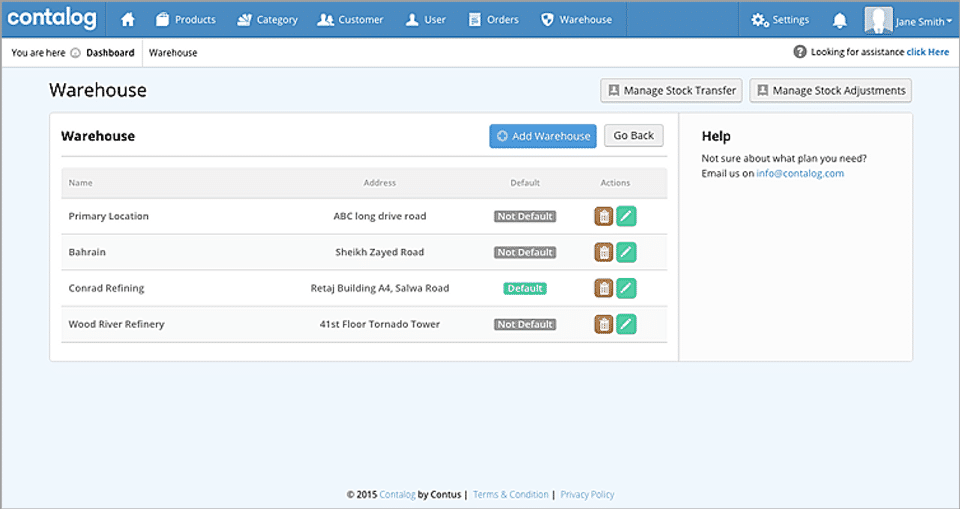Select the 'Conrad Refining' name cell
Viewport: 960px width, 509px height.
[107, 288]
